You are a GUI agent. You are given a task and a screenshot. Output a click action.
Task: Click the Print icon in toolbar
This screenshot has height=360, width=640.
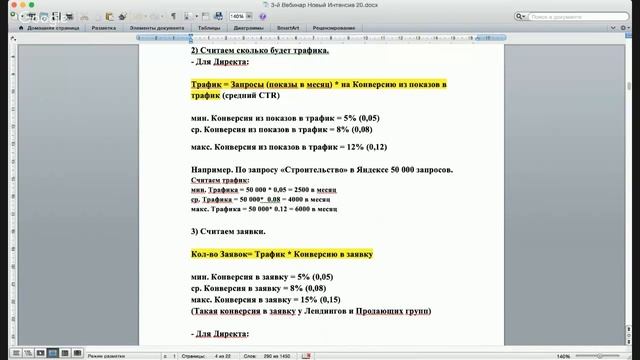coord(69,16)
